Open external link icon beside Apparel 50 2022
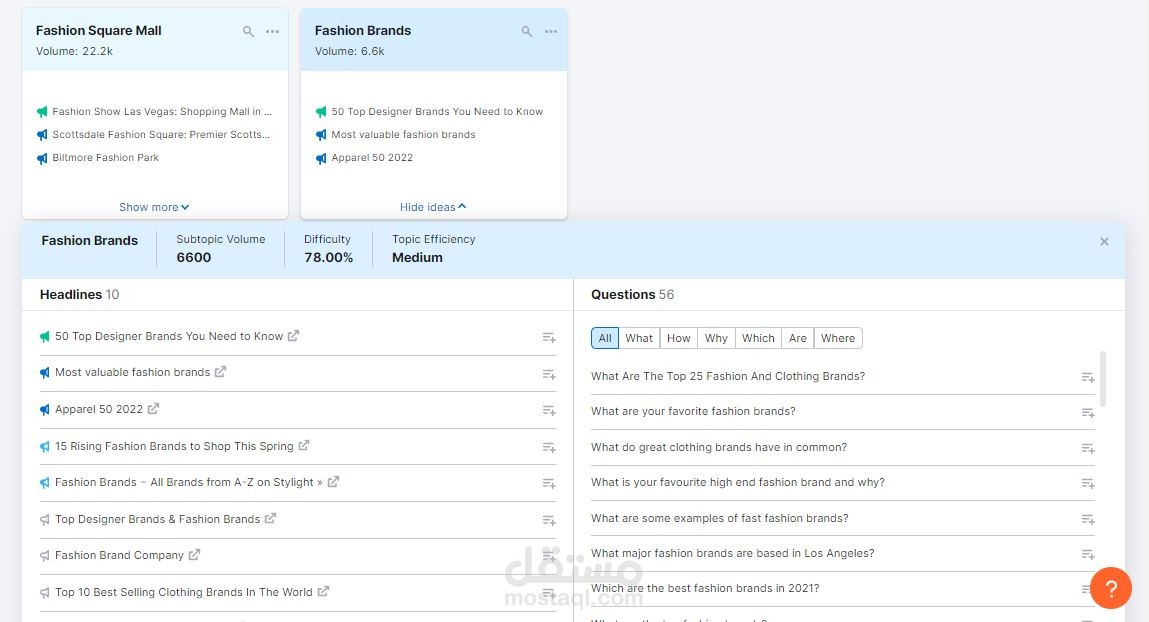 click(153, 409)
